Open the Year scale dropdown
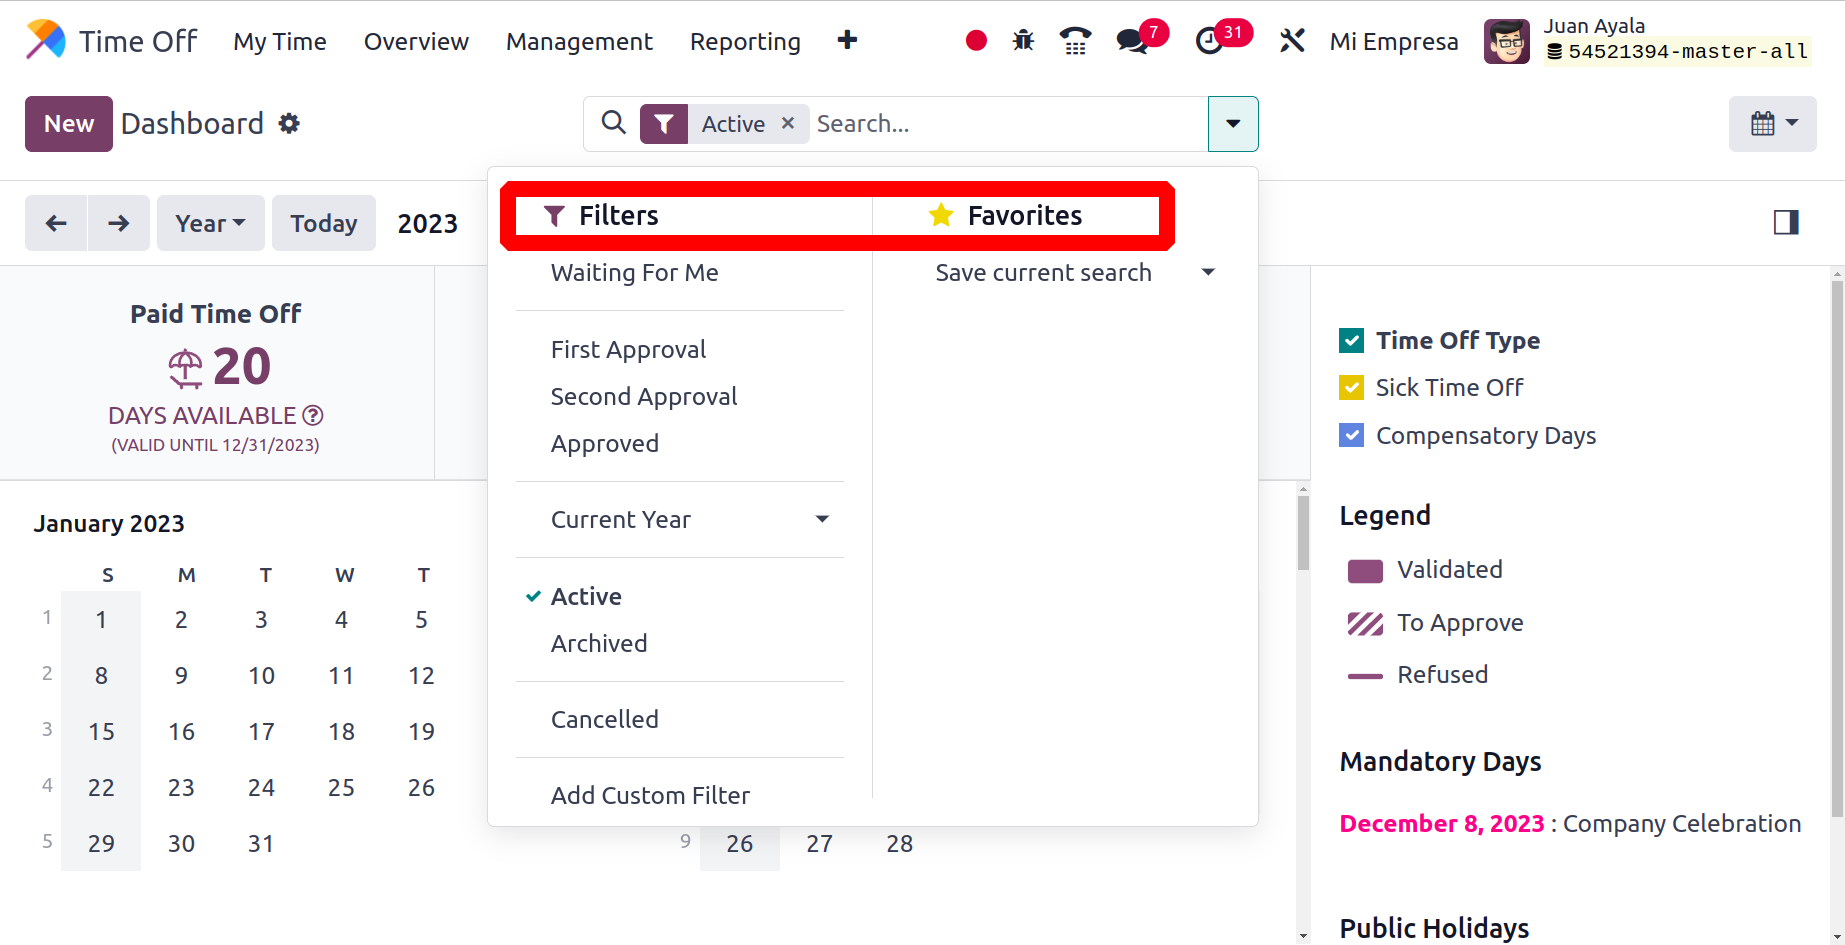The width and height of the screenshot is (1845, 945). tap(210, 223)
